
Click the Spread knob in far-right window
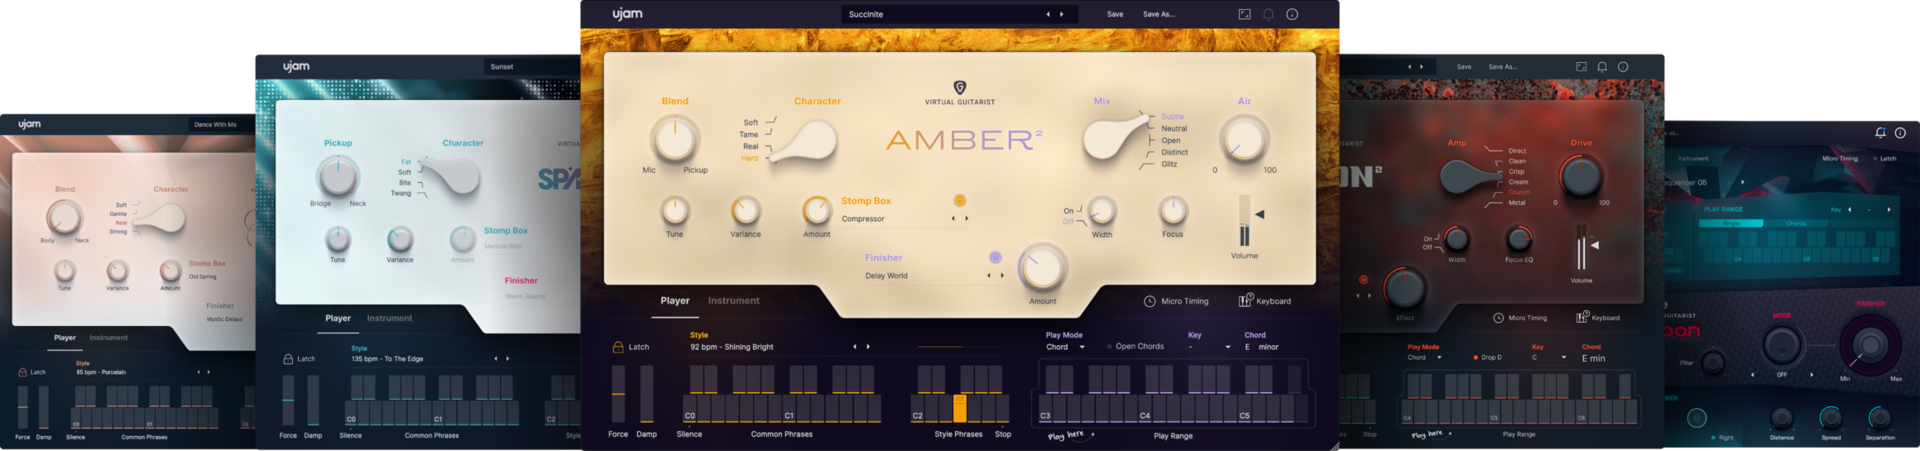tap(1830, 418)
